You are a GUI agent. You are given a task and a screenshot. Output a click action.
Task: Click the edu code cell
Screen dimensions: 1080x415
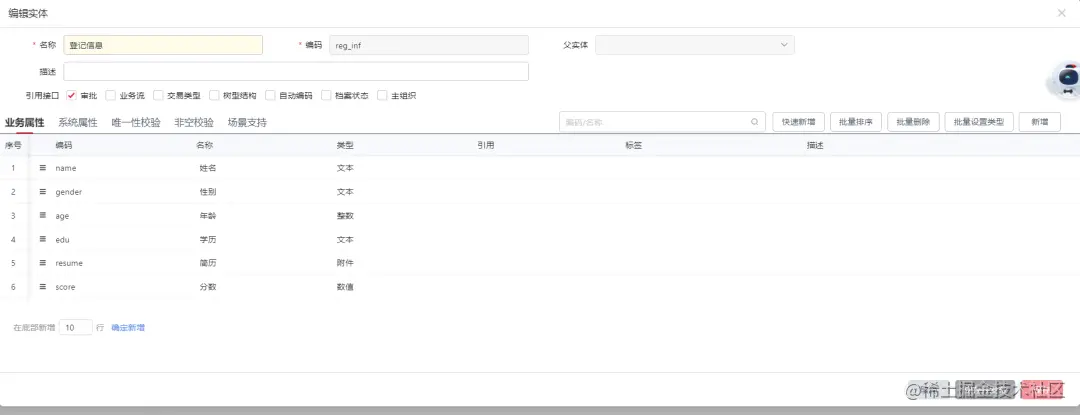(63, 240)
